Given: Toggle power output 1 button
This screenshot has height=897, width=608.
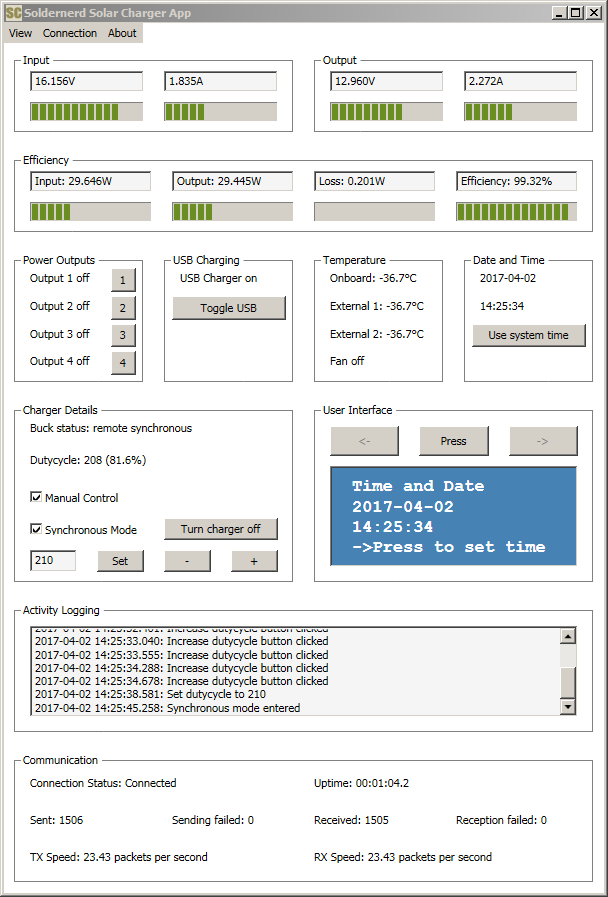Looking at the screenshot, I should pyautogui.click(x=123, y=280).
